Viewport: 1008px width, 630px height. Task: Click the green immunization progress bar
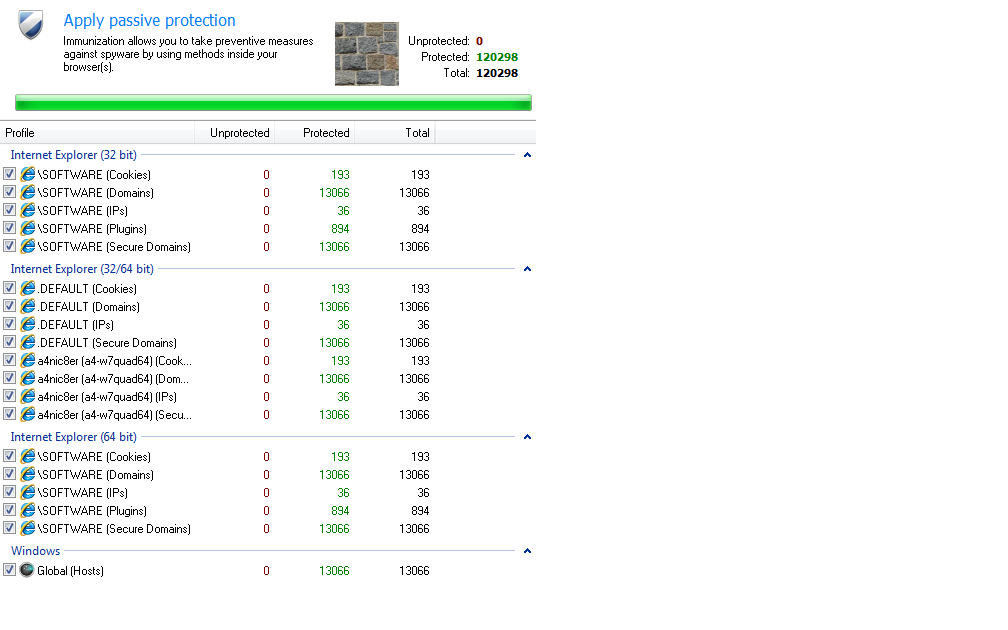pyautogui.click(x=273, y=103)
